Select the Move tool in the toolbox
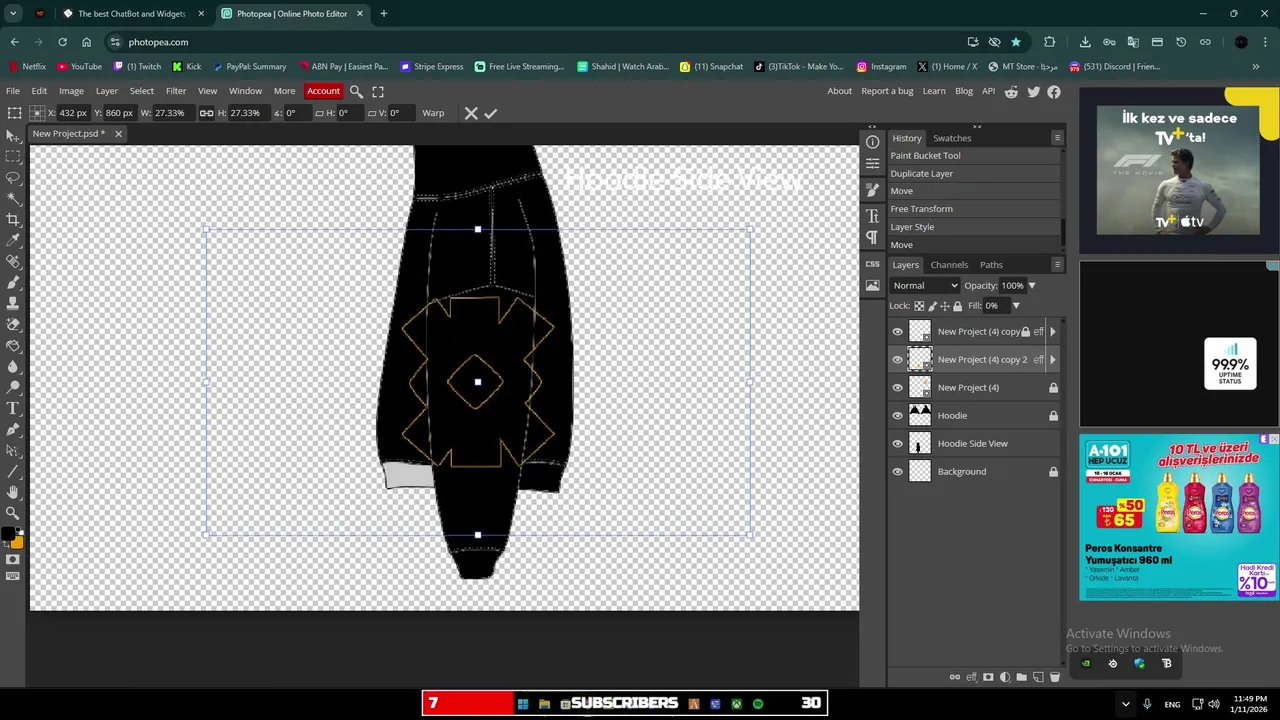Image resolution: width=1280 pixels, height=720 pixels. (13, 136)
